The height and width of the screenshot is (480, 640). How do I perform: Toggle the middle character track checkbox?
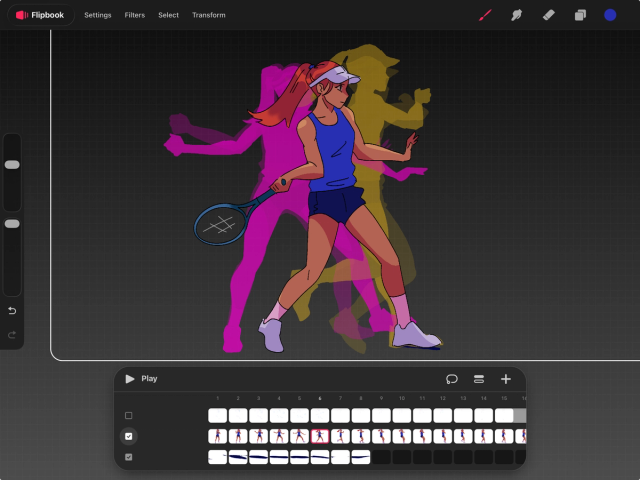[128, 436]
